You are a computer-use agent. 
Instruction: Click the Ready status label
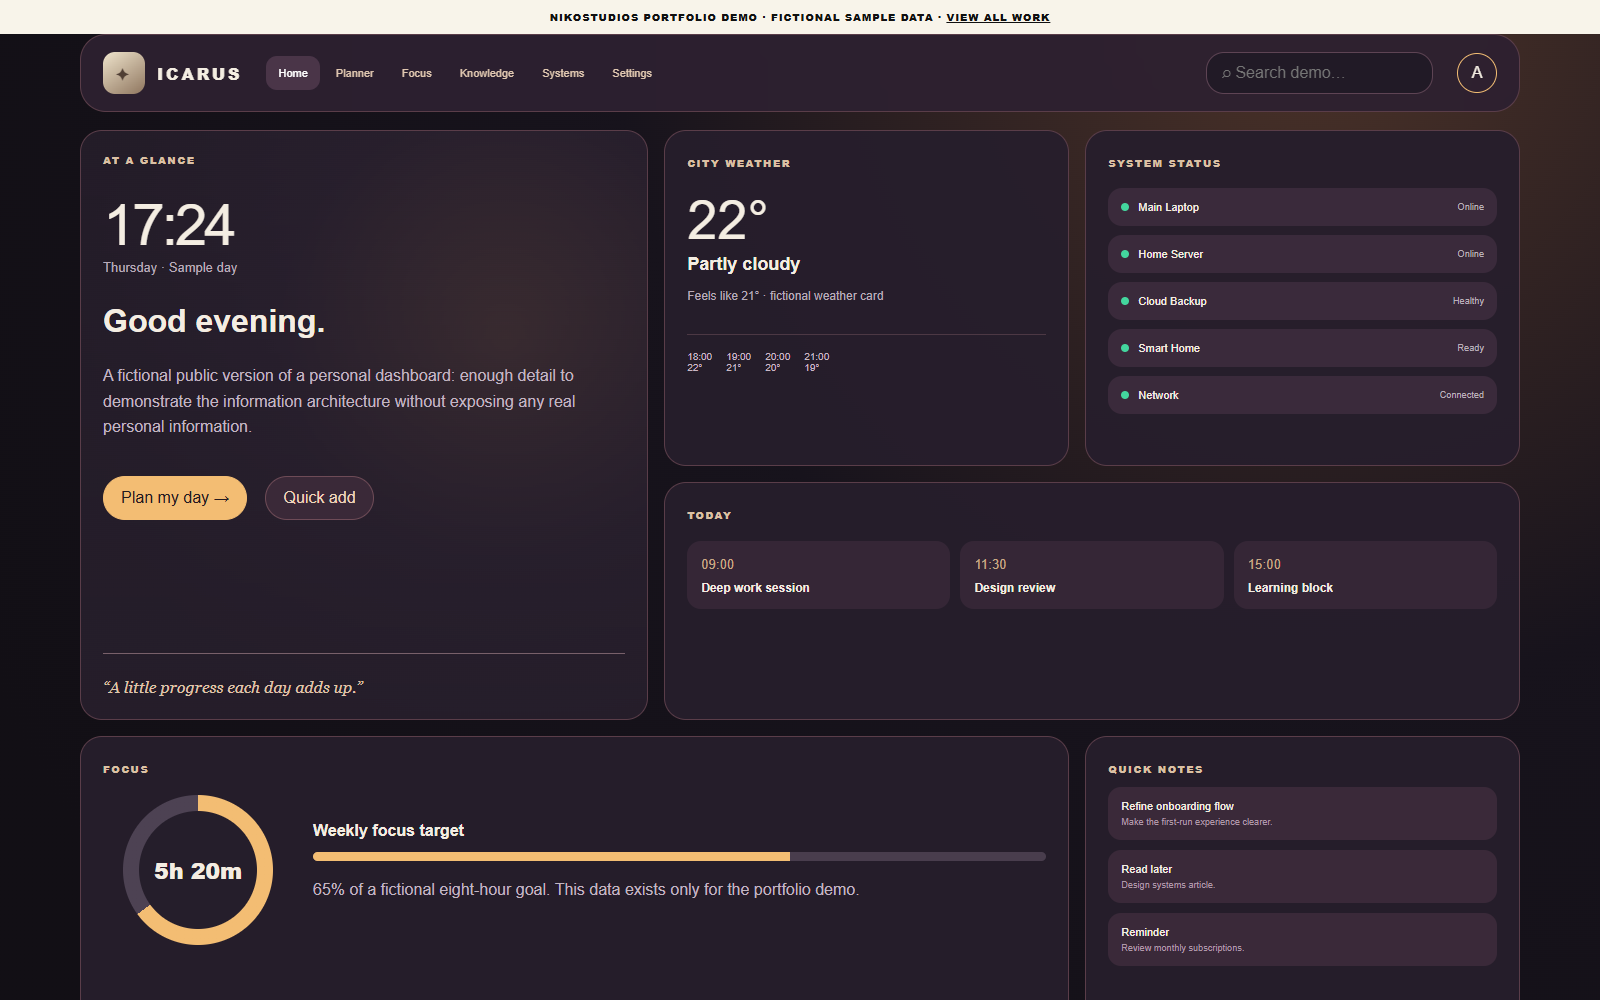(1470, 348)
